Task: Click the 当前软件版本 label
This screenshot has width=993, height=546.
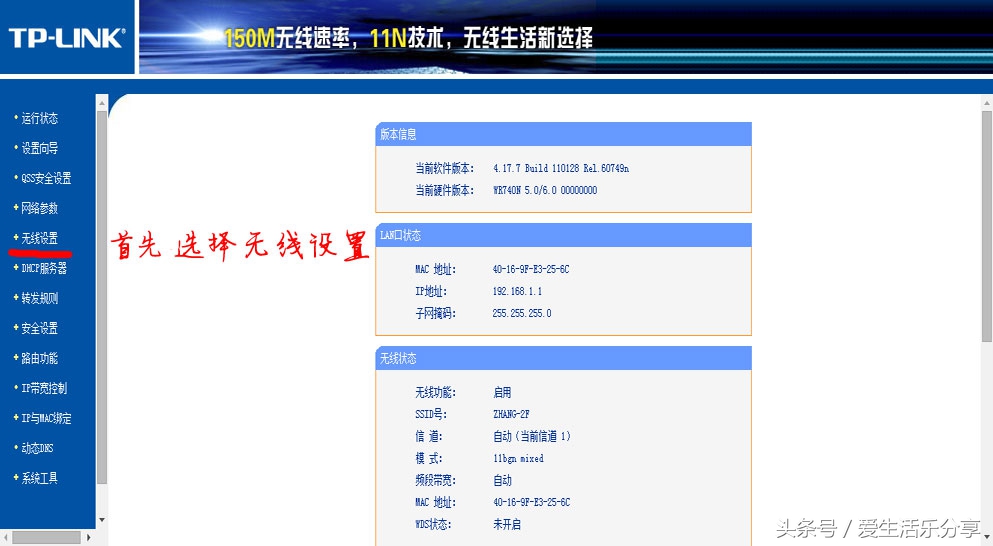Action: [x=445, y=168]
